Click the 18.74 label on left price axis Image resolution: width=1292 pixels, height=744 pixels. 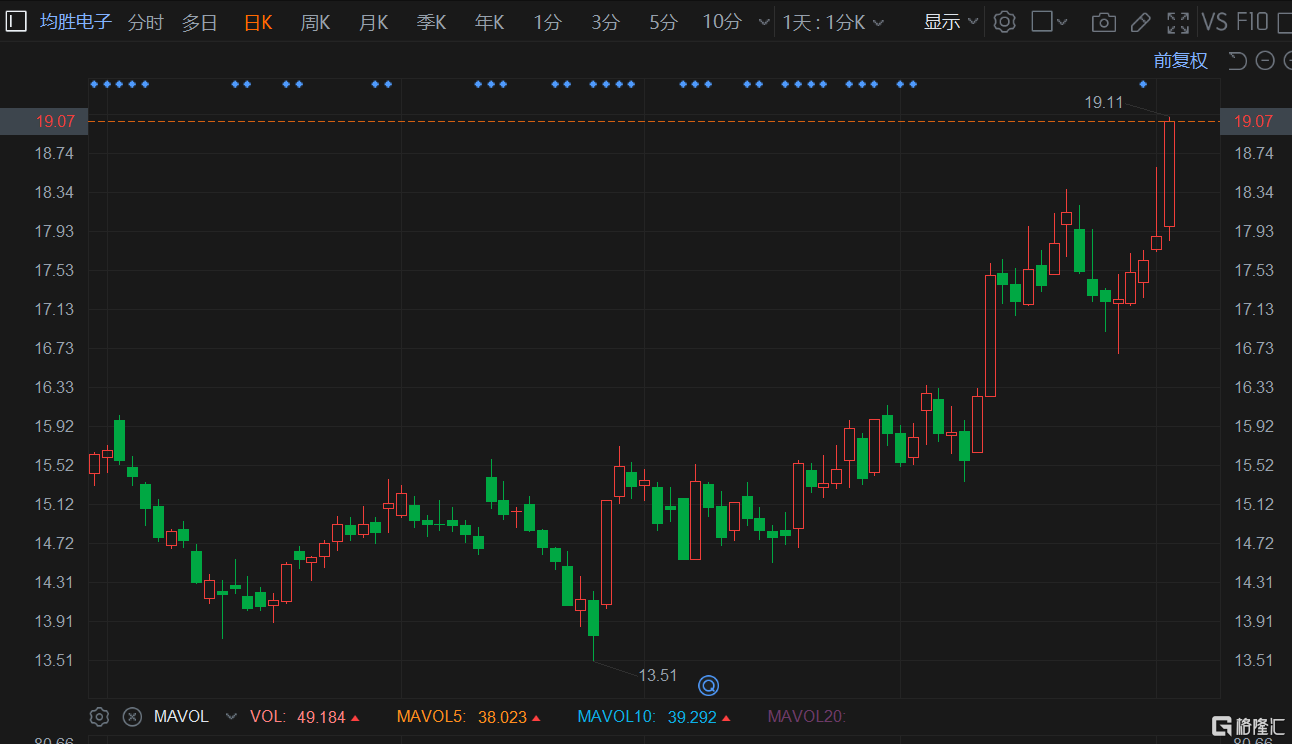(54, 153)
